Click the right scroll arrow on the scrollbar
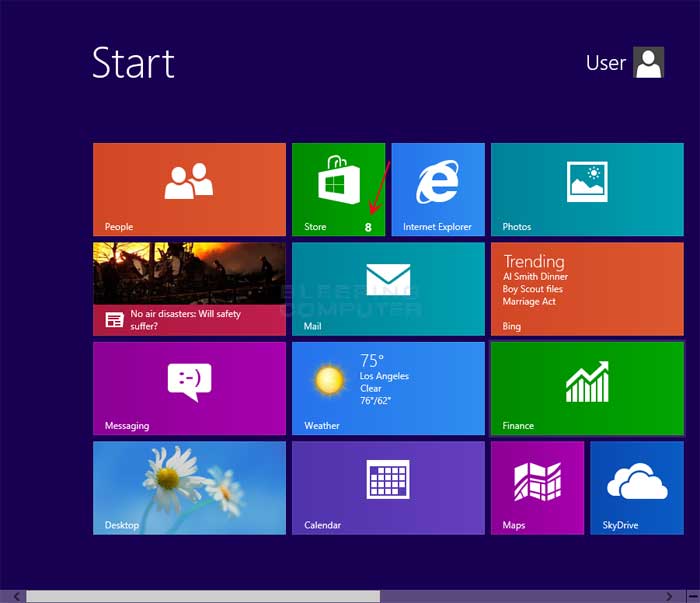The width and height of the screenshot is (700, 603). coord(669,596)
